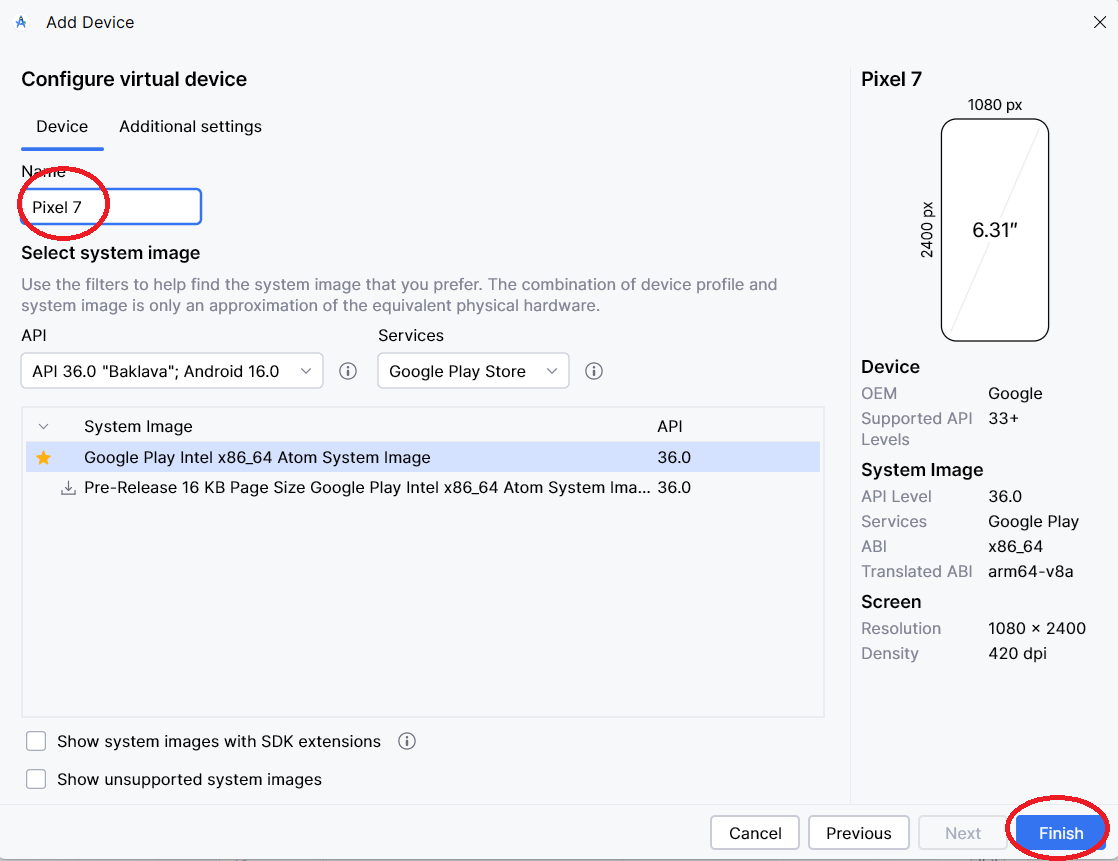The width and height of the screenshot is (1118, 861).
Task: Click the device Name input field
Action: [x=112, y=207]
